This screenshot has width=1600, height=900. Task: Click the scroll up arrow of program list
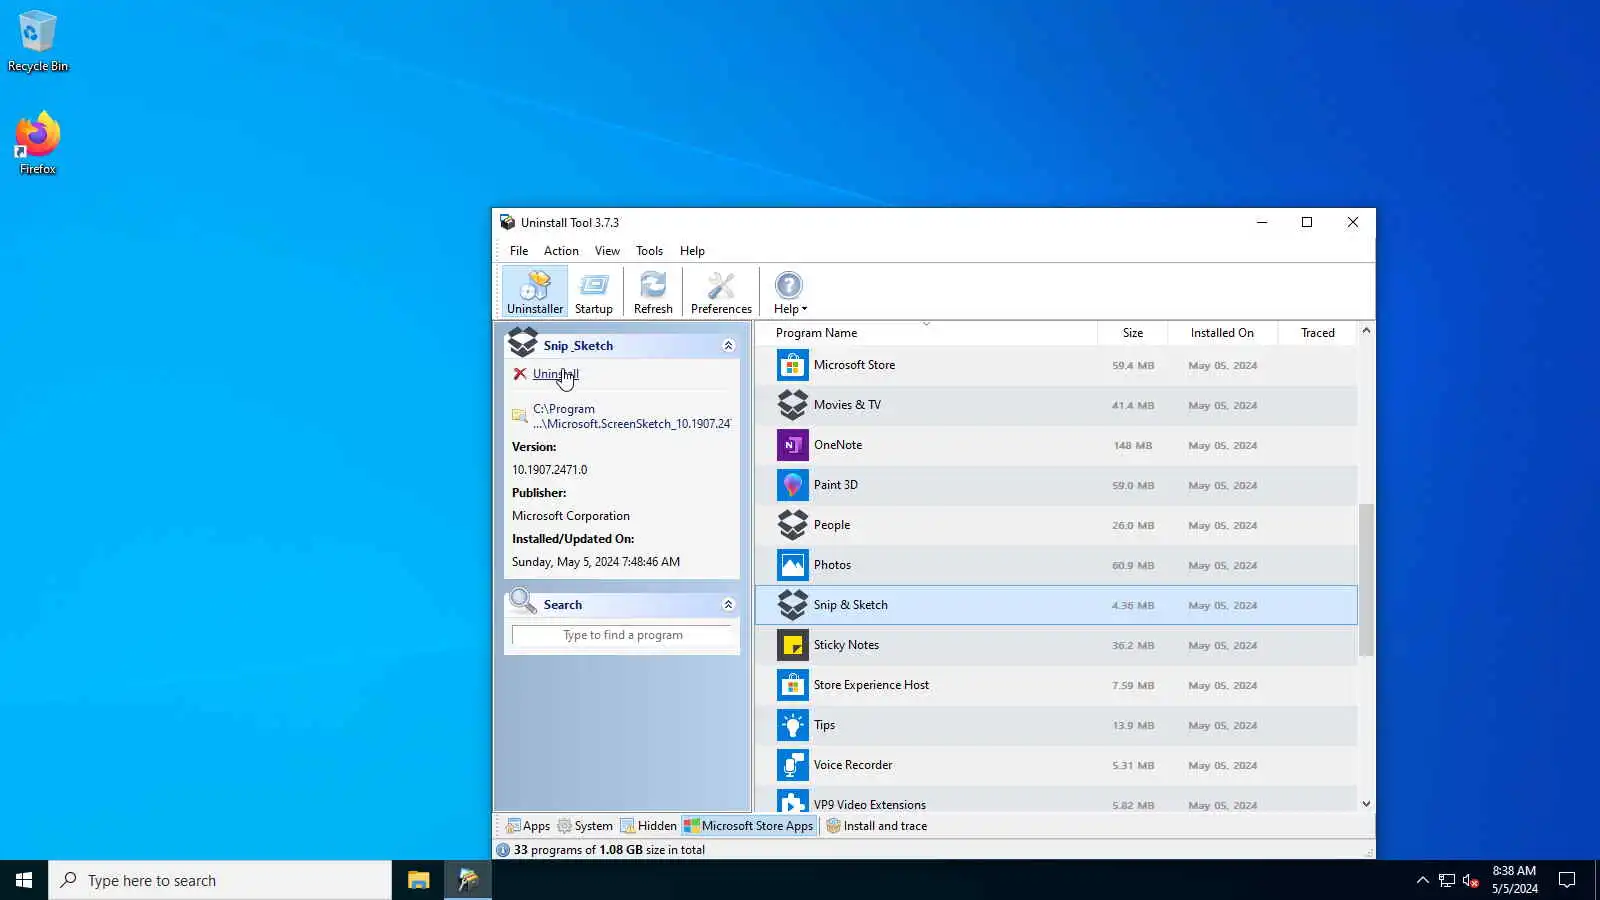point(1366,330)
